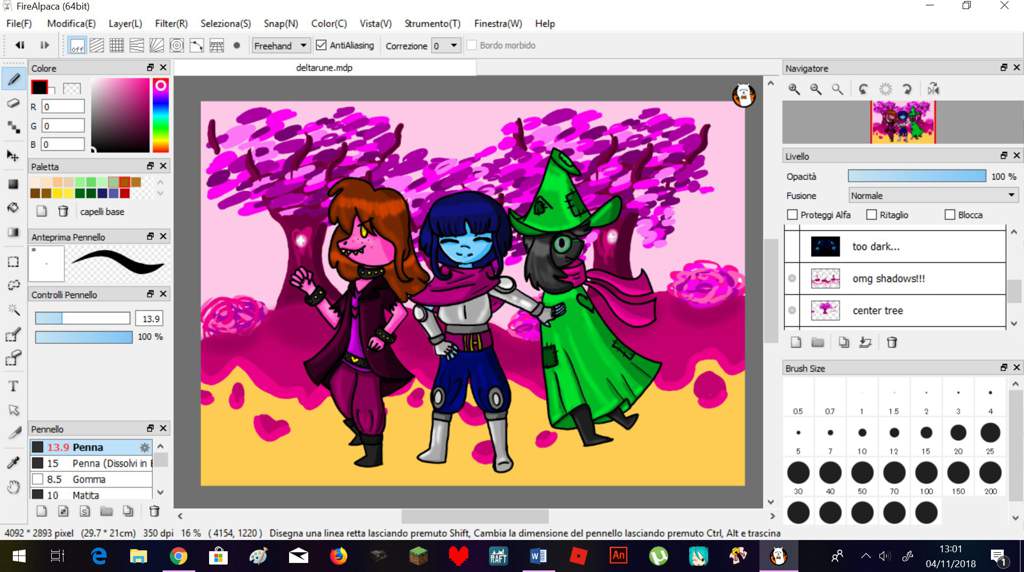Screen dimensions: 1024x572
Task: Pick a hue on the rainbow bar
Action: [161, 116]
